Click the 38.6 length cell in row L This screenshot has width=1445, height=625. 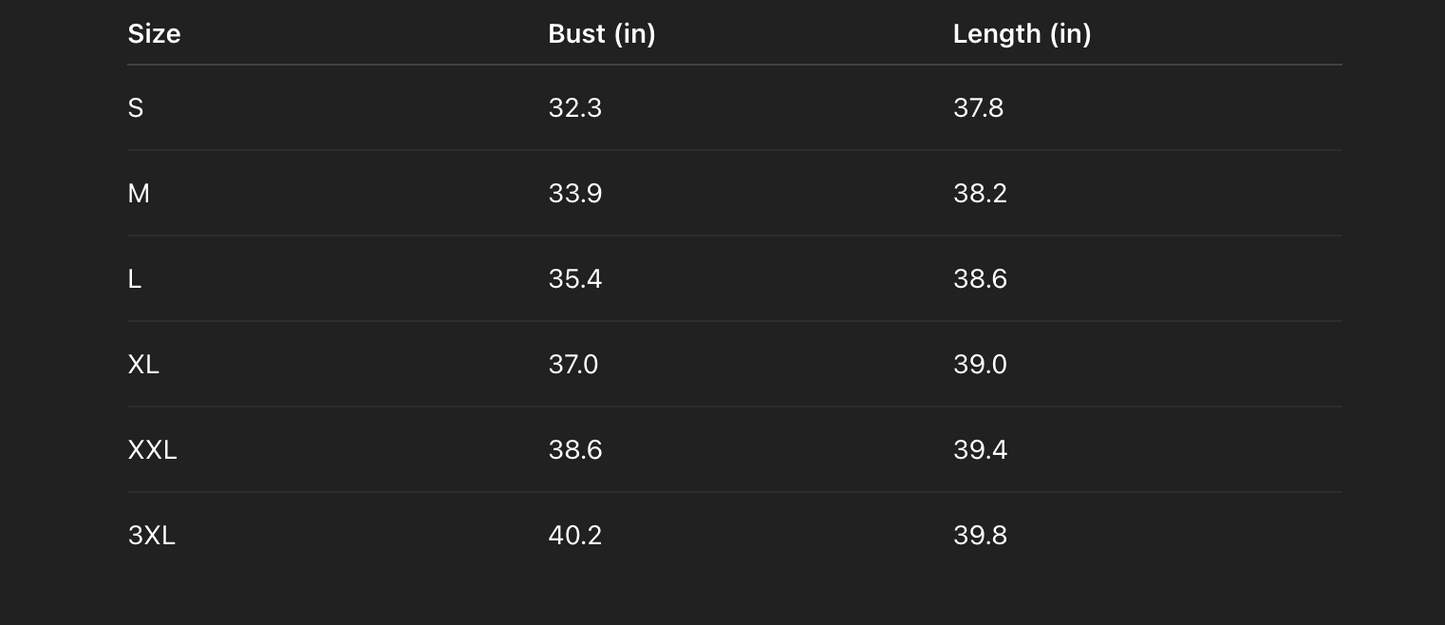point(979,279)
